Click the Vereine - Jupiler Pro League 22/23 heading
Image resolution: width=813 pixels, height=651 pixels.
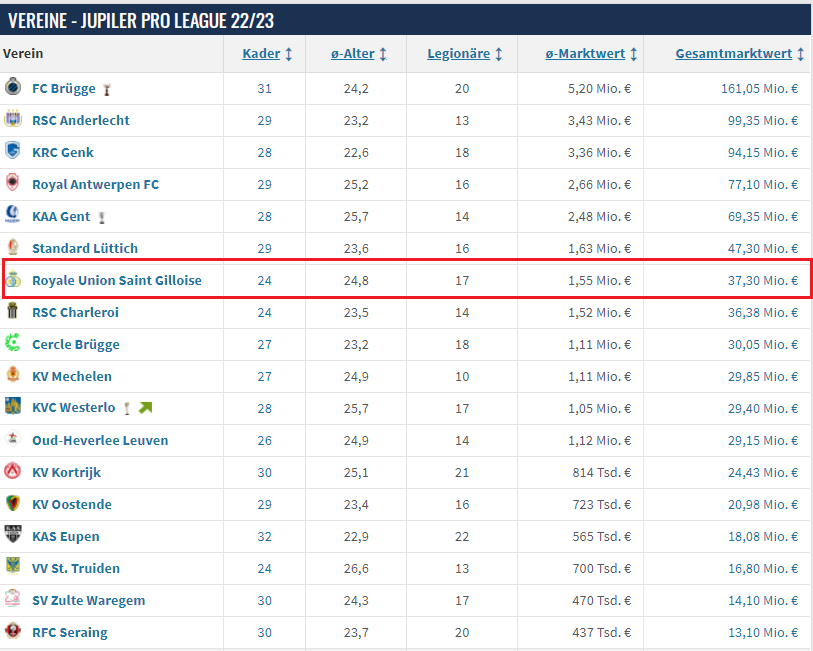pos(141,21)
